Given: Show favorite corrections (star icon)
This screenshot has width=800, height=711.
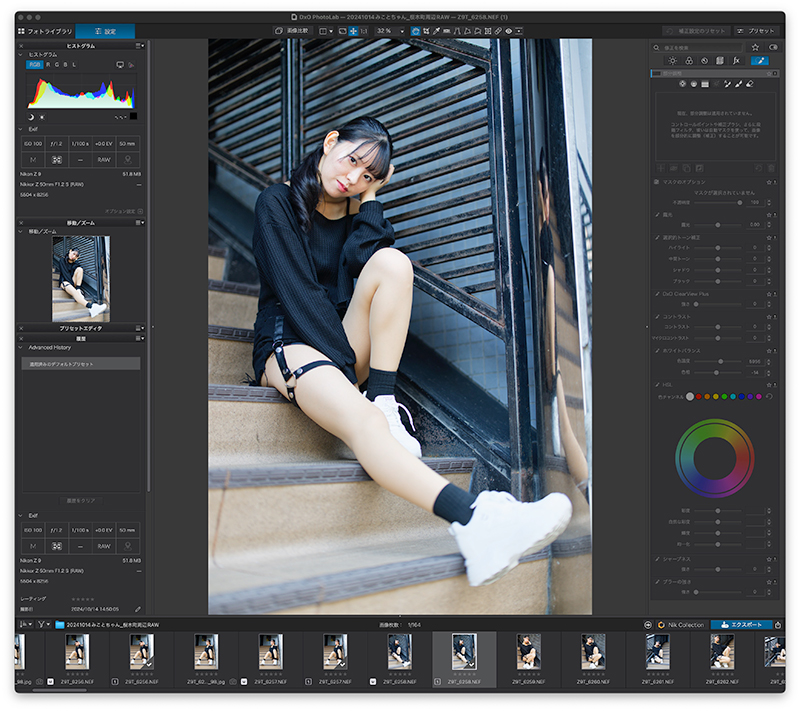Looking at the screenshot, I should click(x=755, y=47).
